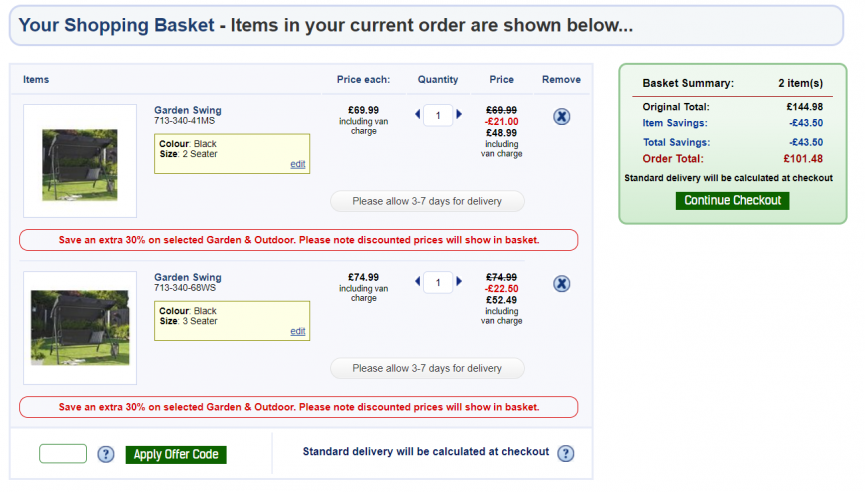The width and height of the screenshot is (865, 492).
Task: Click Apply Offer Code button
Action: click(176, 454)
